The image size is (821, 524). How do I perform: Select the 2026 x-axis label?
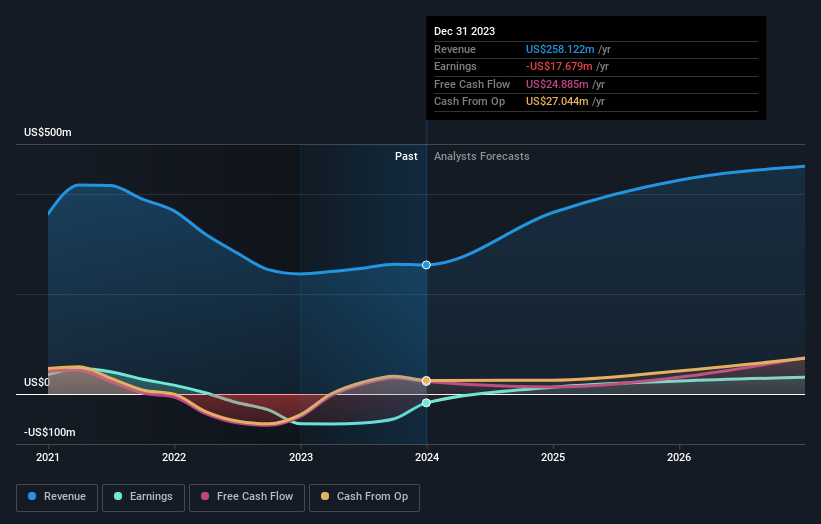pyautogui.click(x=679, y=458)
